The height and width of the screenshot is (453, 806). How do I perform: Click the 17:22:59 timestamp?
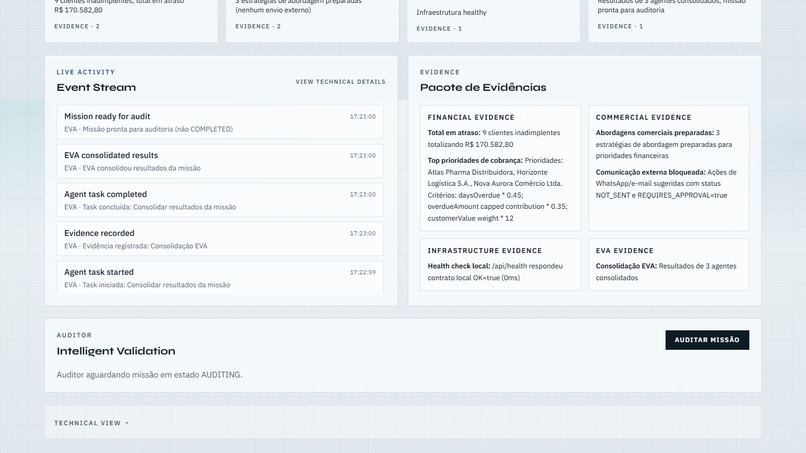tap(363, 273)
